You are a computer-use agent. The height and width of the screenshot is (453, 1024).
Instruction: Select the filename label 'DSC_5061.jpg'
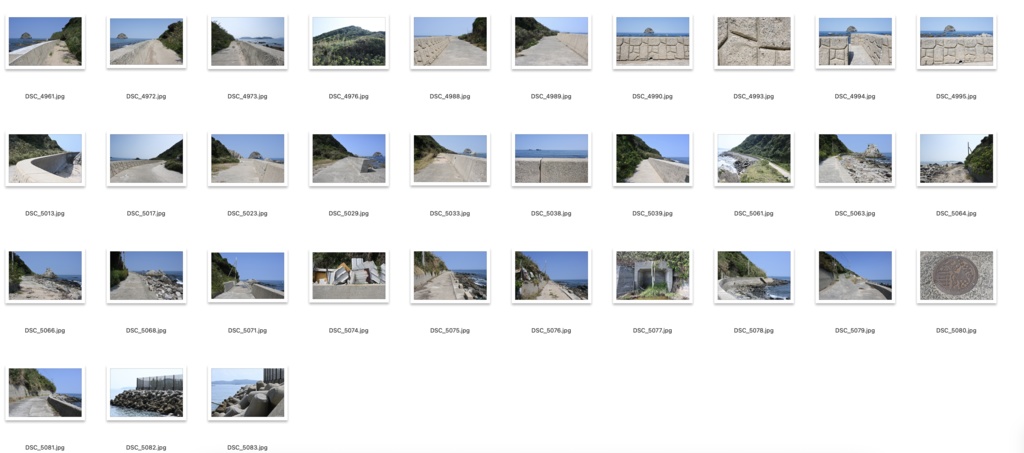(754, 213)
